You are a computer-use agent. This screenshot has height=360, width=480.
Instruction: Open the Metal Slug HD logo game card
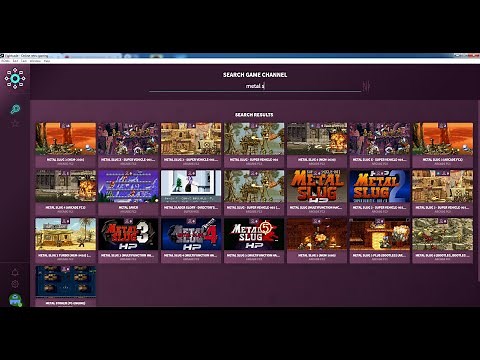pos(317,192)
